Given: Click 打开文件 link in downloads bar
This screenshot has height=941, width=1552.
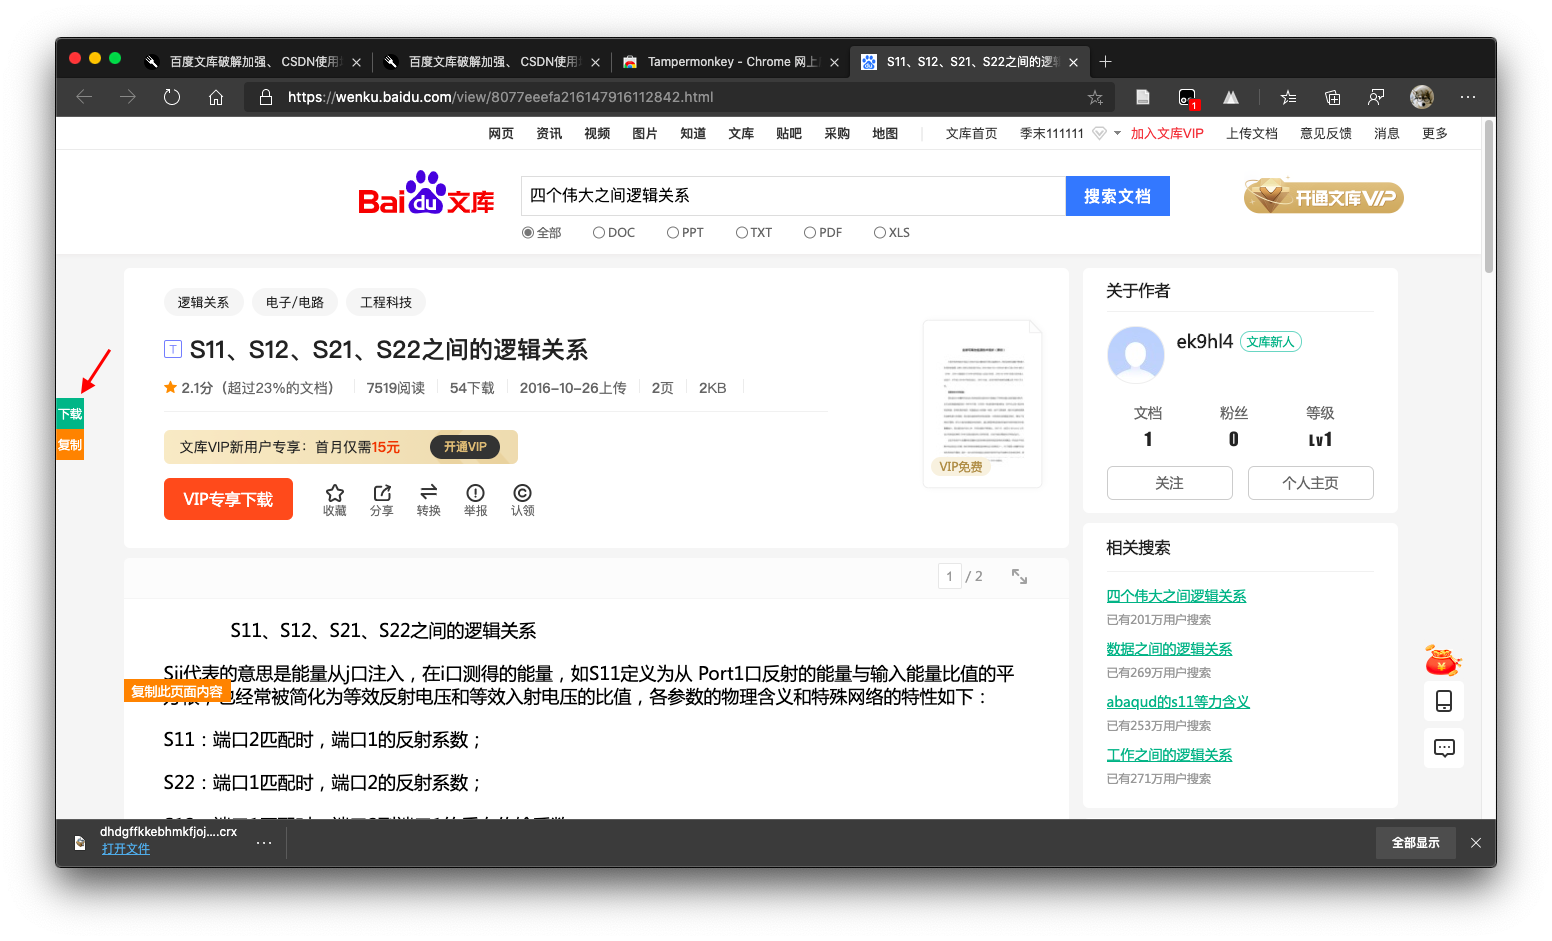Looking at the screenshot, I should coord(126,849).
